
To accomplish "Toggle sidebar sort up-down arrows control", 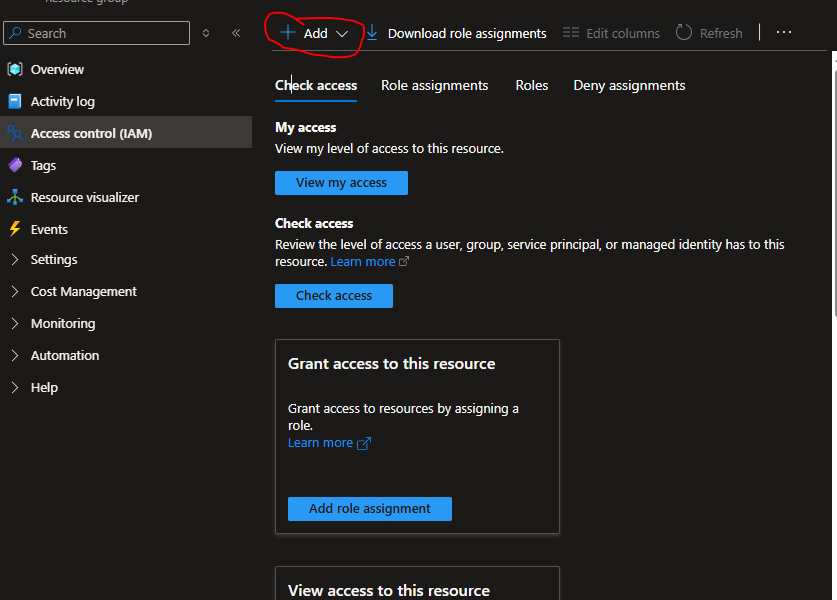I will click(206, 33).
